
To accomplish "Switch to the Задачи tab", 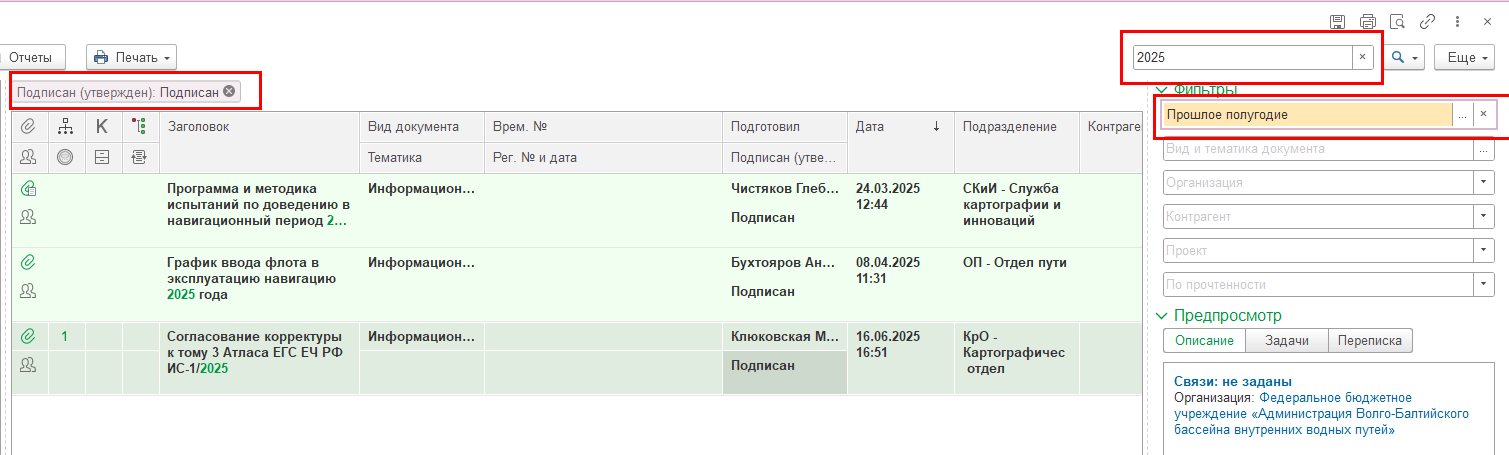I will (x=1287, y=341).
